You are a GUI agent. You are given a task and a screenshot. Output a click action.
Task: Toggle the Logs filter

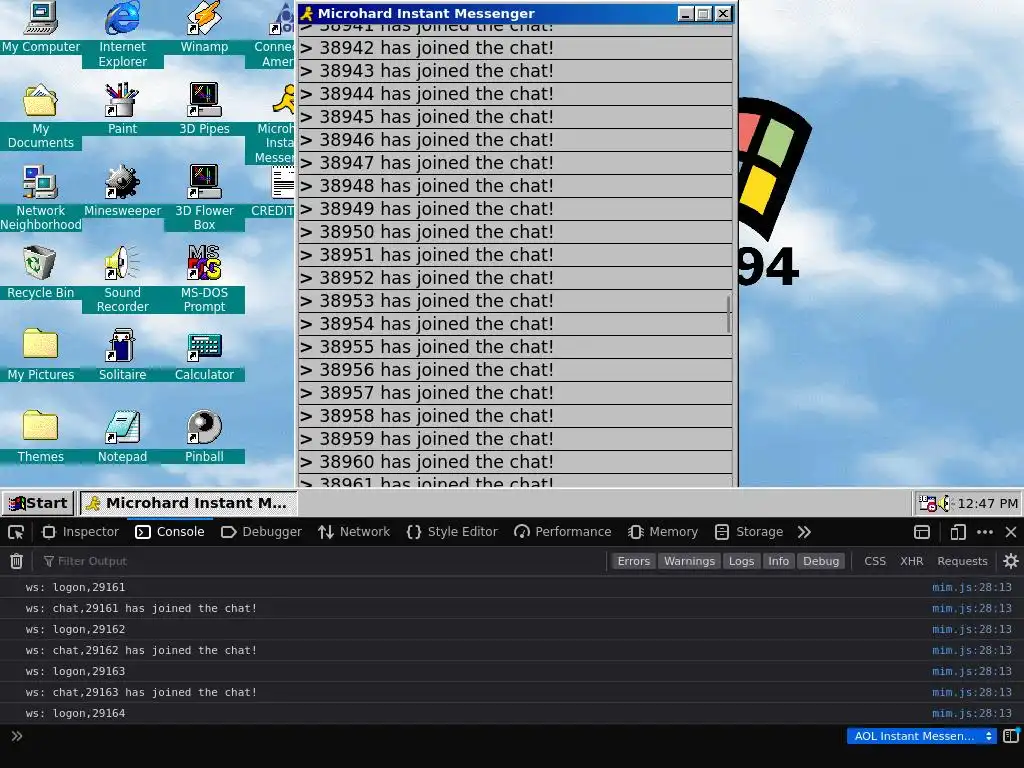click(x=741, y=561)
